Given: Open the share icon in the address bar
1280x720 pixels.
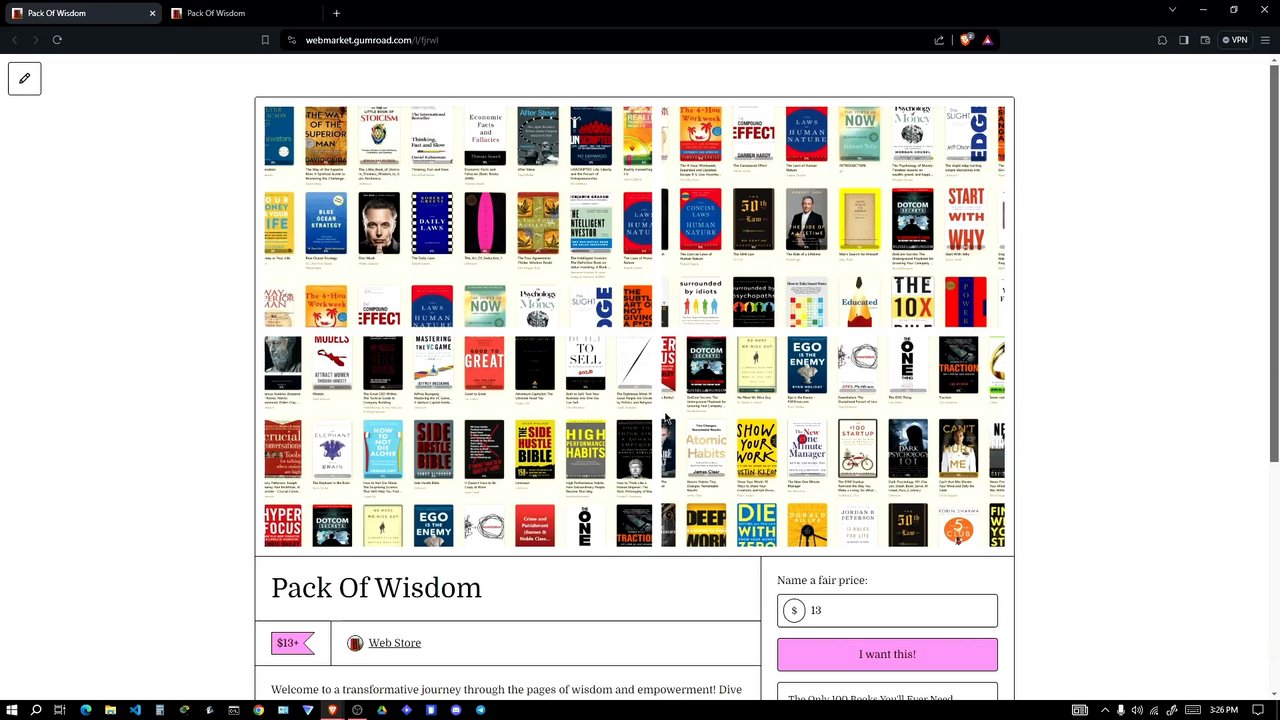Looking at the screenshot, I should [939, 40].
